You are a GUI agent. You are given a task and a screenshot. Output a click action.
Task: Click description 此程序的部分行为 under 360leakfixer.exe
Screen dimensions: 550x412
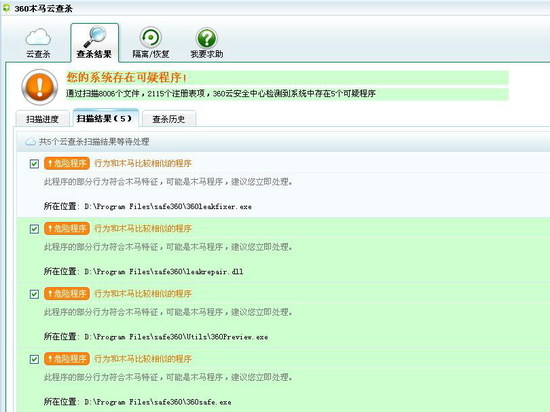tap(168, 182)
